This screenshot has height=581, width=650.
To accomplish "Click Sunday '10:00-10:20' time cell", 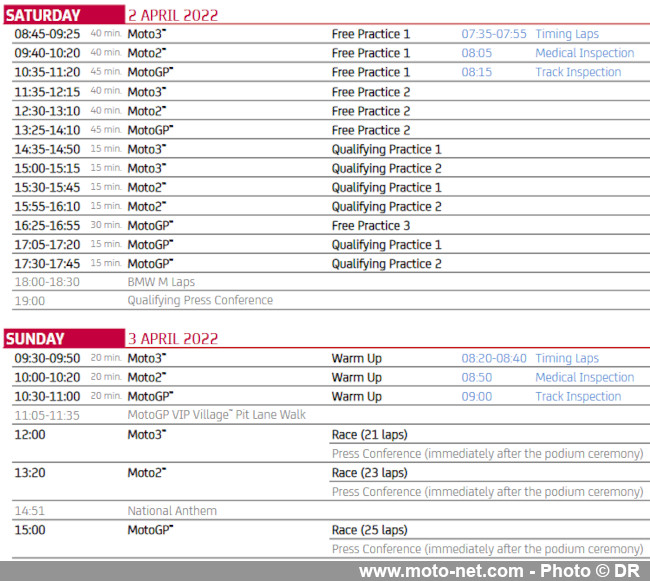I will point(47,378).
